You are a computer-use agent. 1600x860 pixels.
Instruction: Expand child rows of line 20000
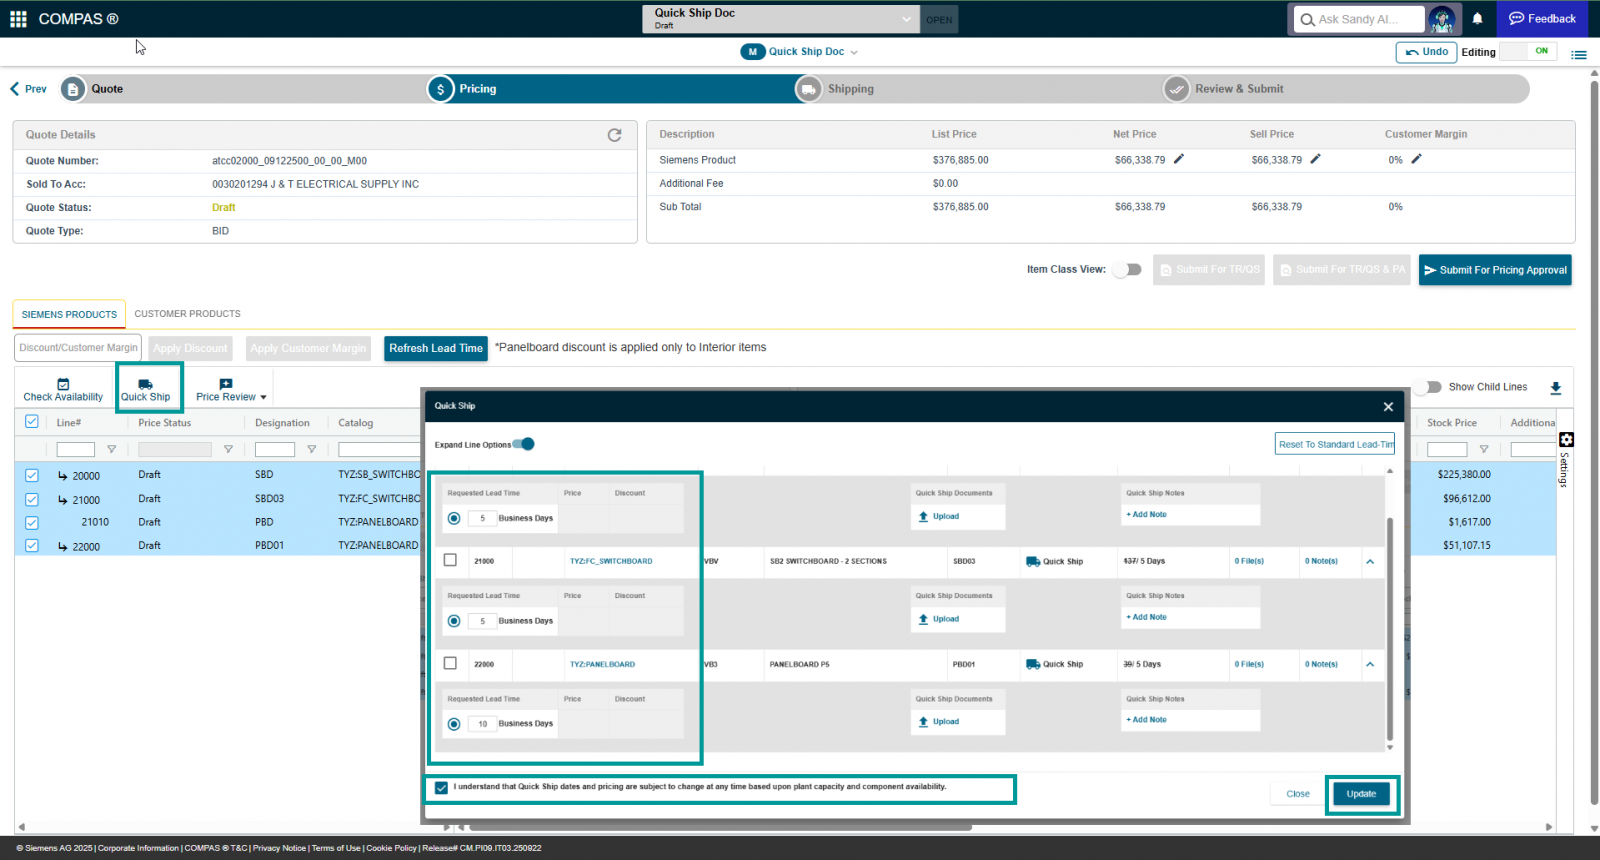[x=62, y=476]
